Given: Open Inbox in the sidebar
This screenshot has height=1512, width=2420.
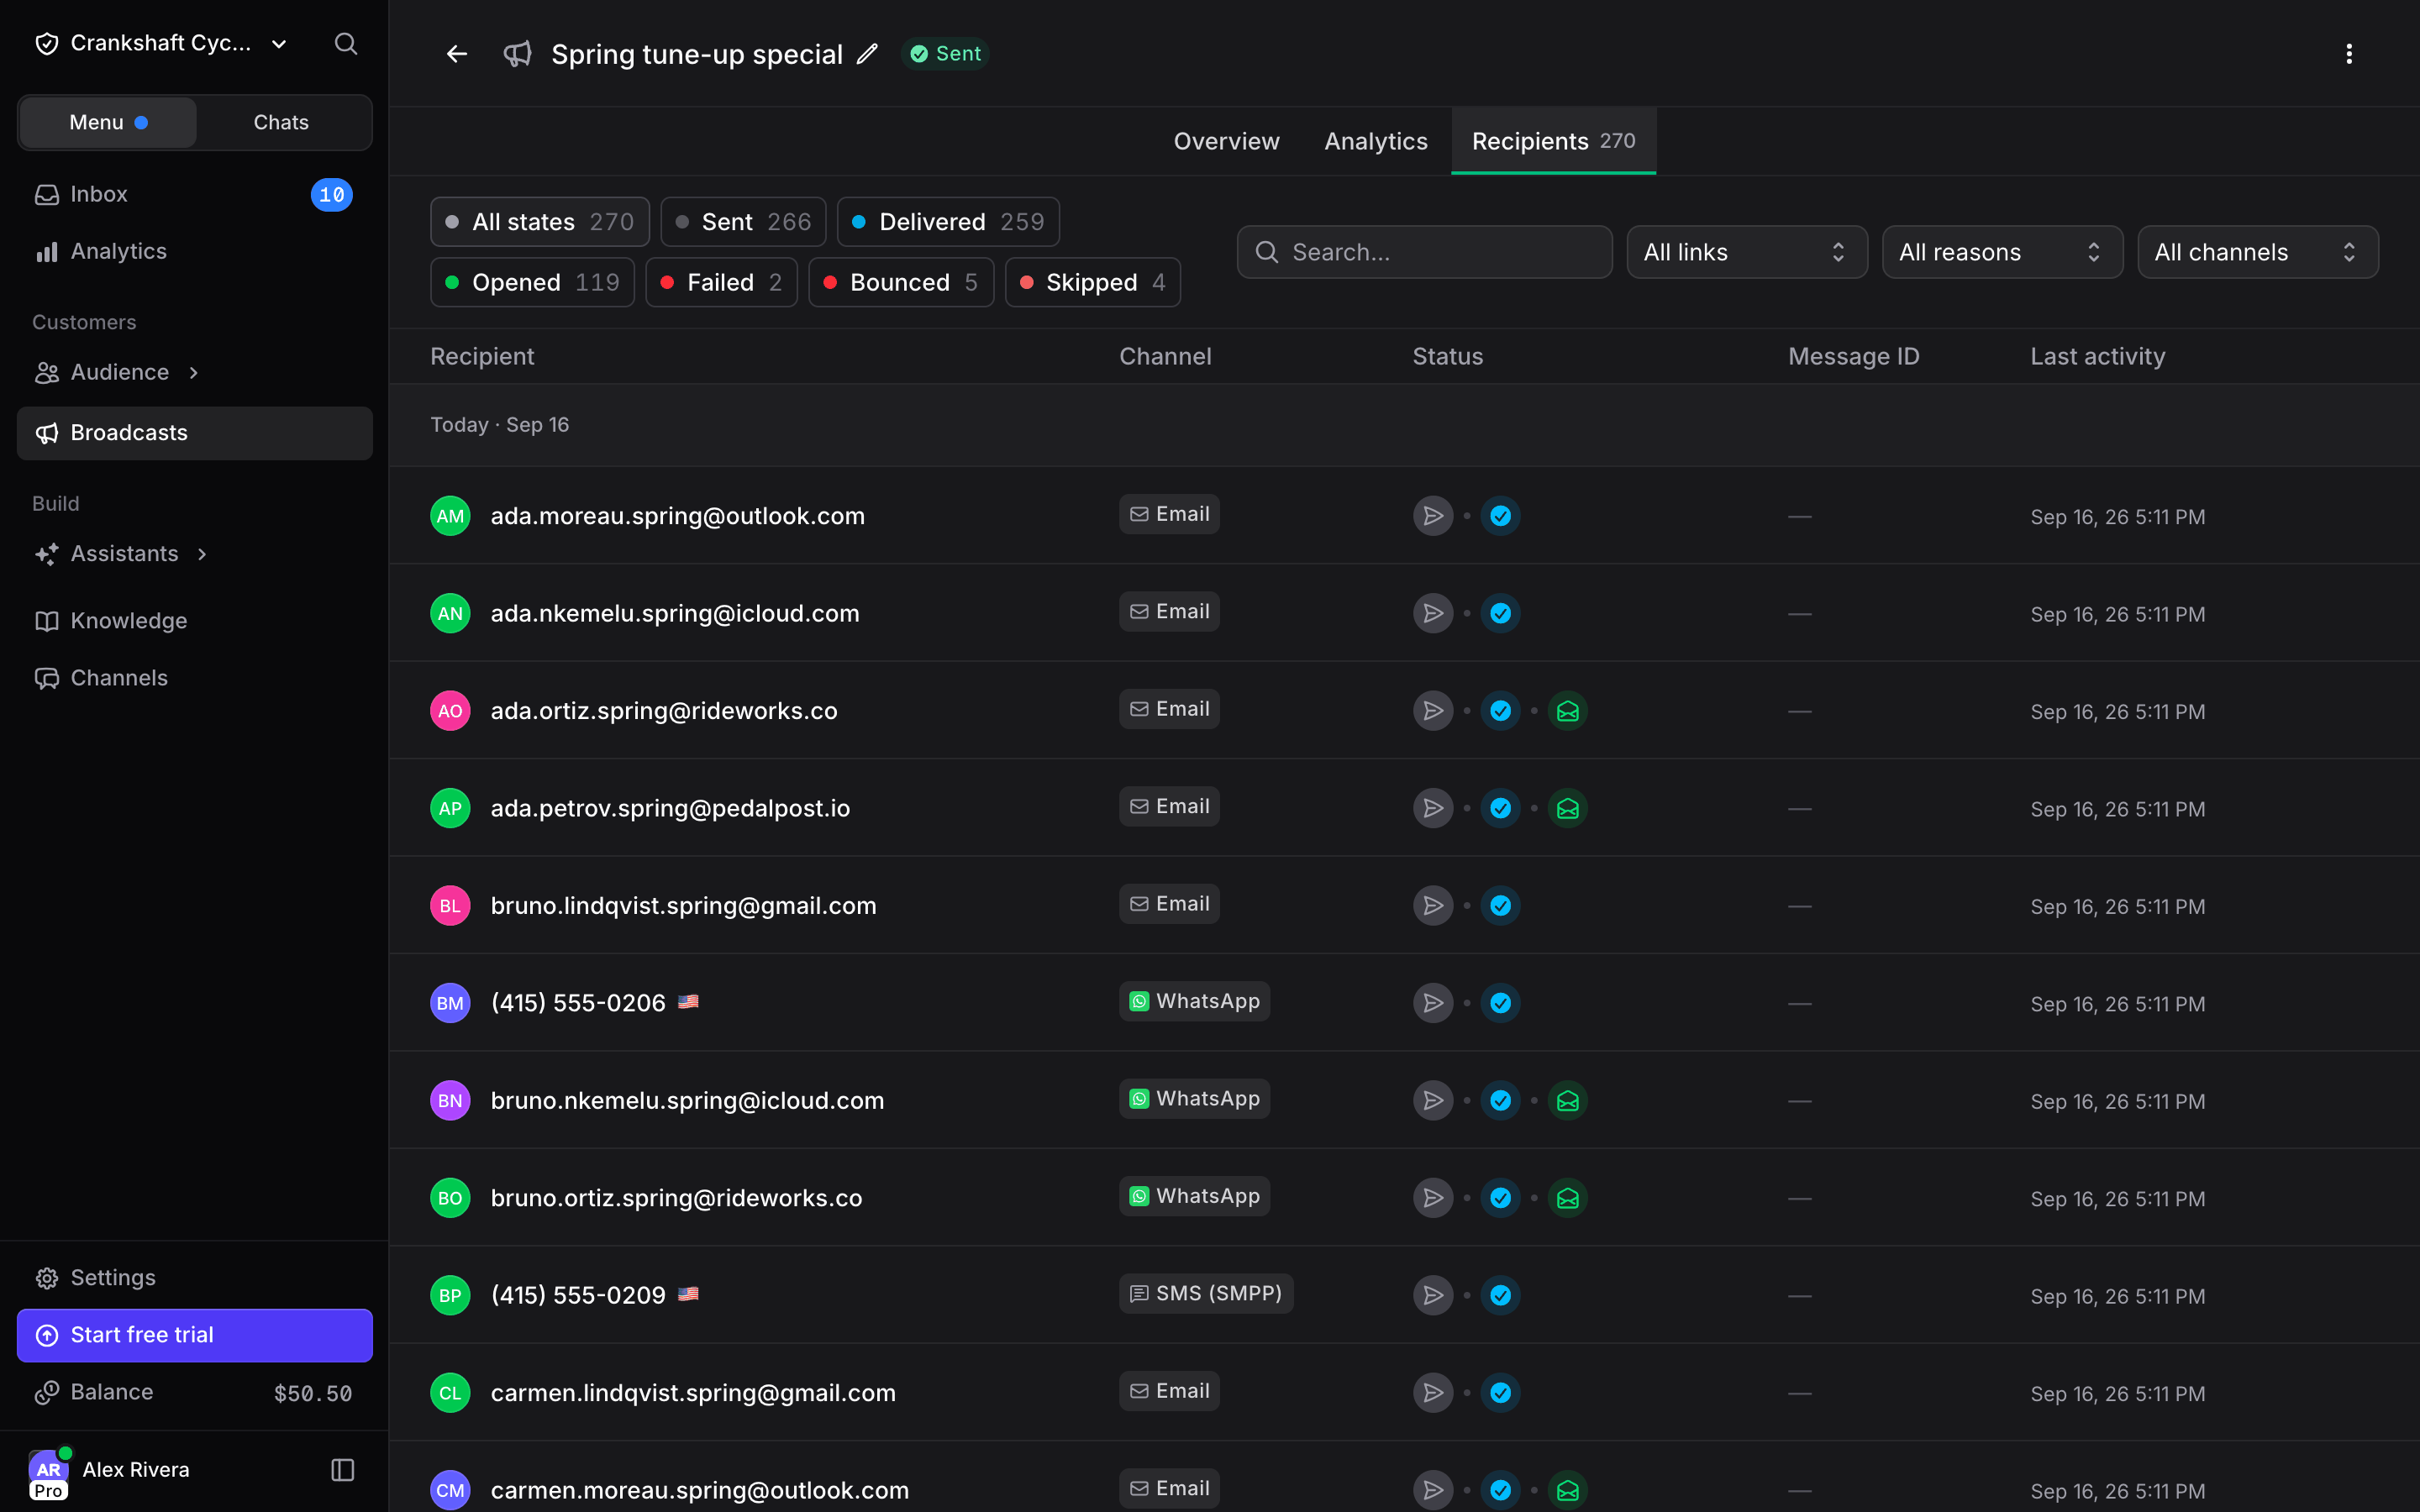Looking at the screenshot, I should (x=194, y=194).
